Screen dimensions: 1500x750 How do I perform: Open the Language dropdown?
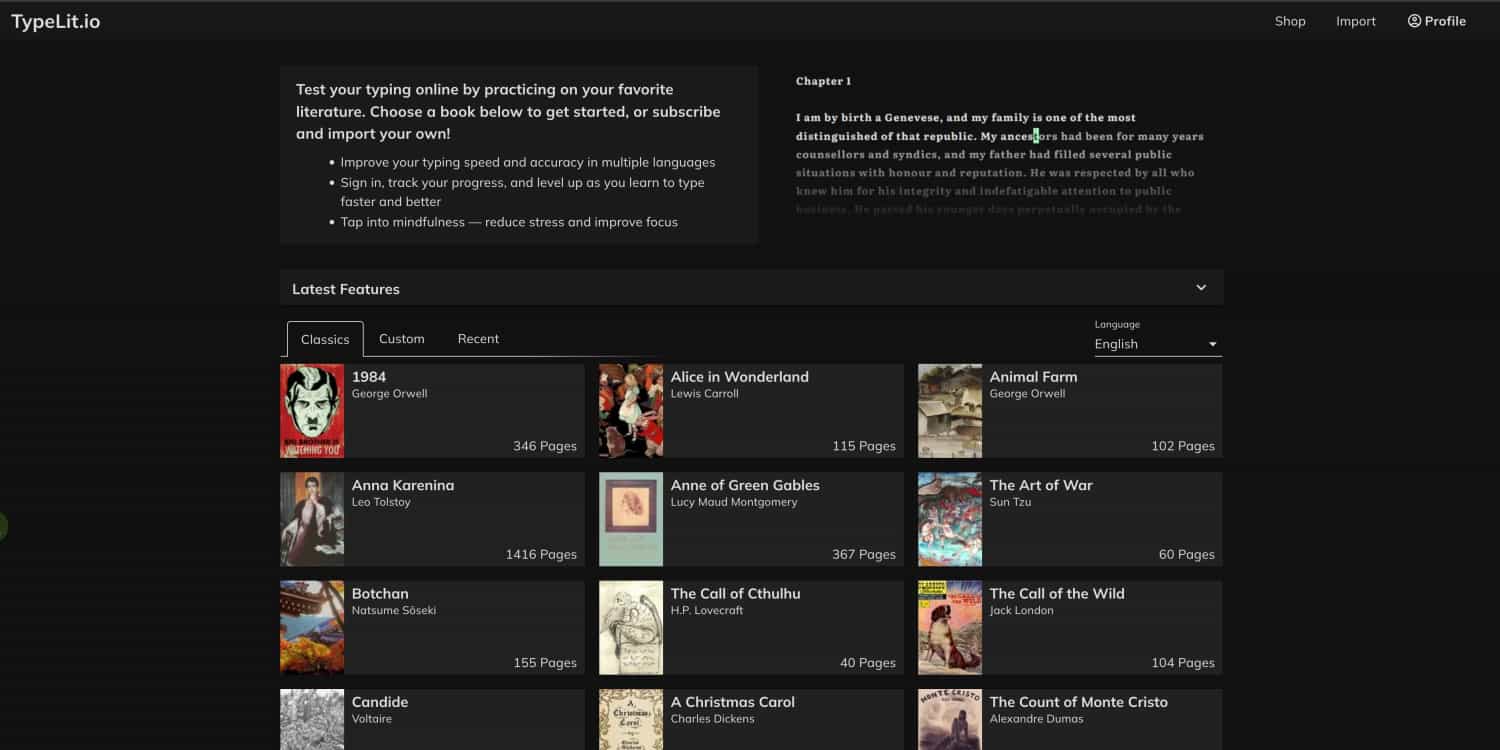click(x=1157, y=344)
